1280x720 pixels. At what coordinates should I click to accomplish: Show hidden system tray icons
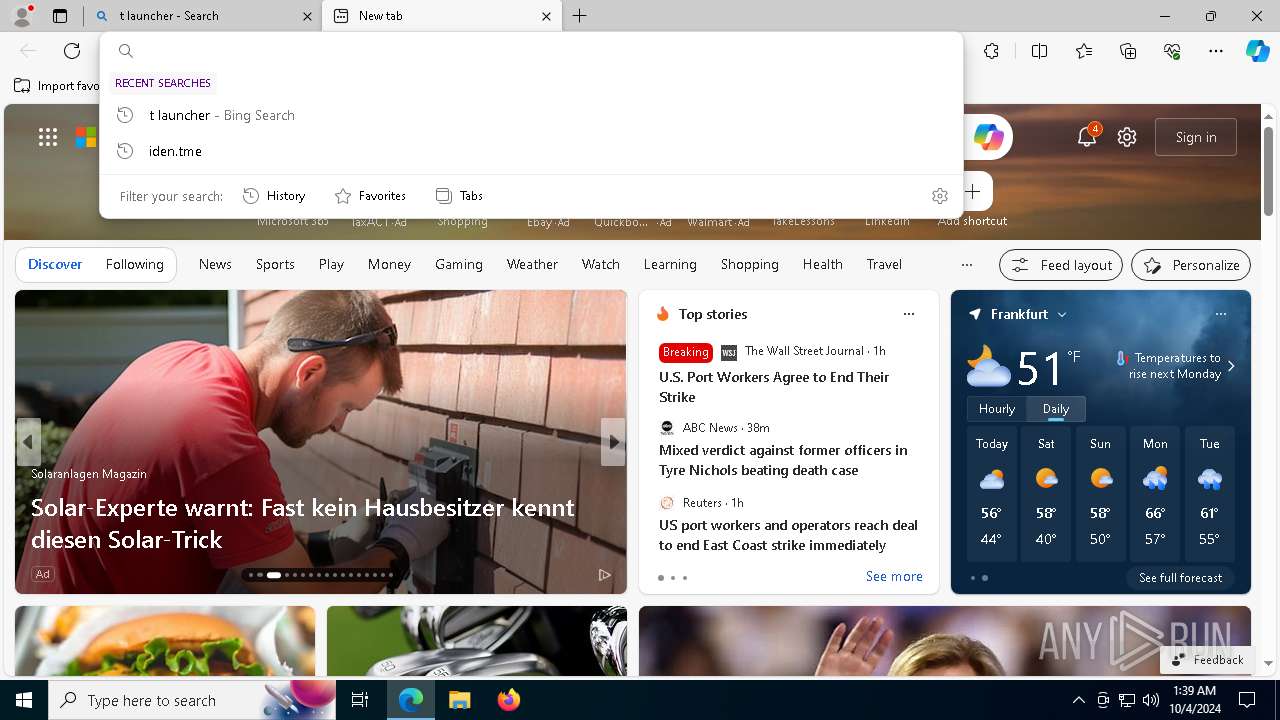tap(1078, 700)
